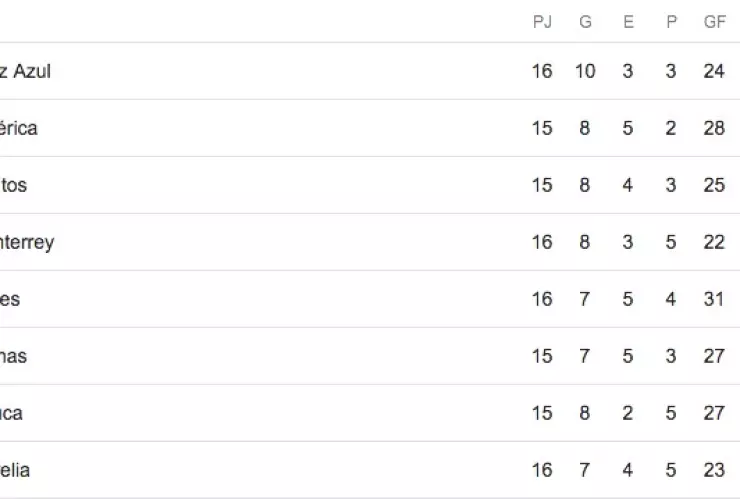Select the E column header
This screenshot has width=740, height=499.
(x=628, y=22)
